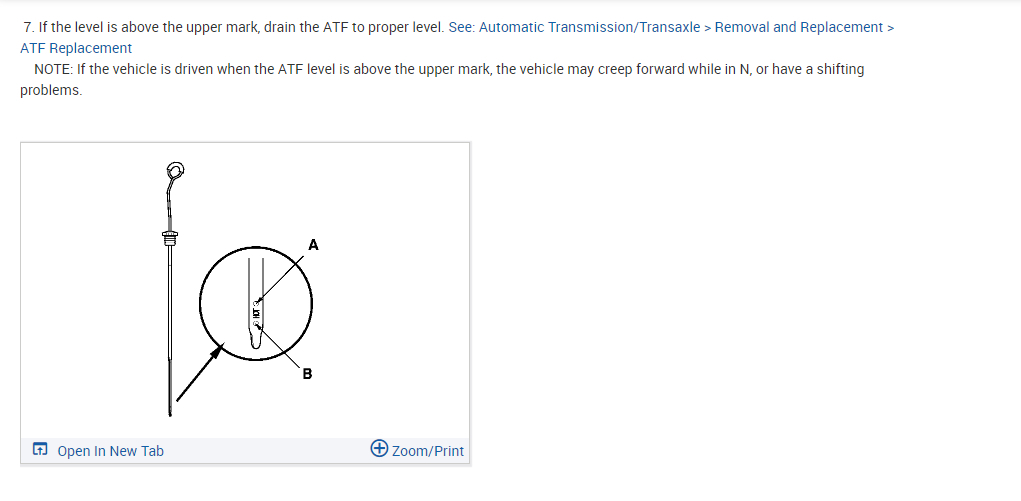Click label A in the dipstick diagram
Viewport: 1021px width, 501px height.
pos(313,244)
